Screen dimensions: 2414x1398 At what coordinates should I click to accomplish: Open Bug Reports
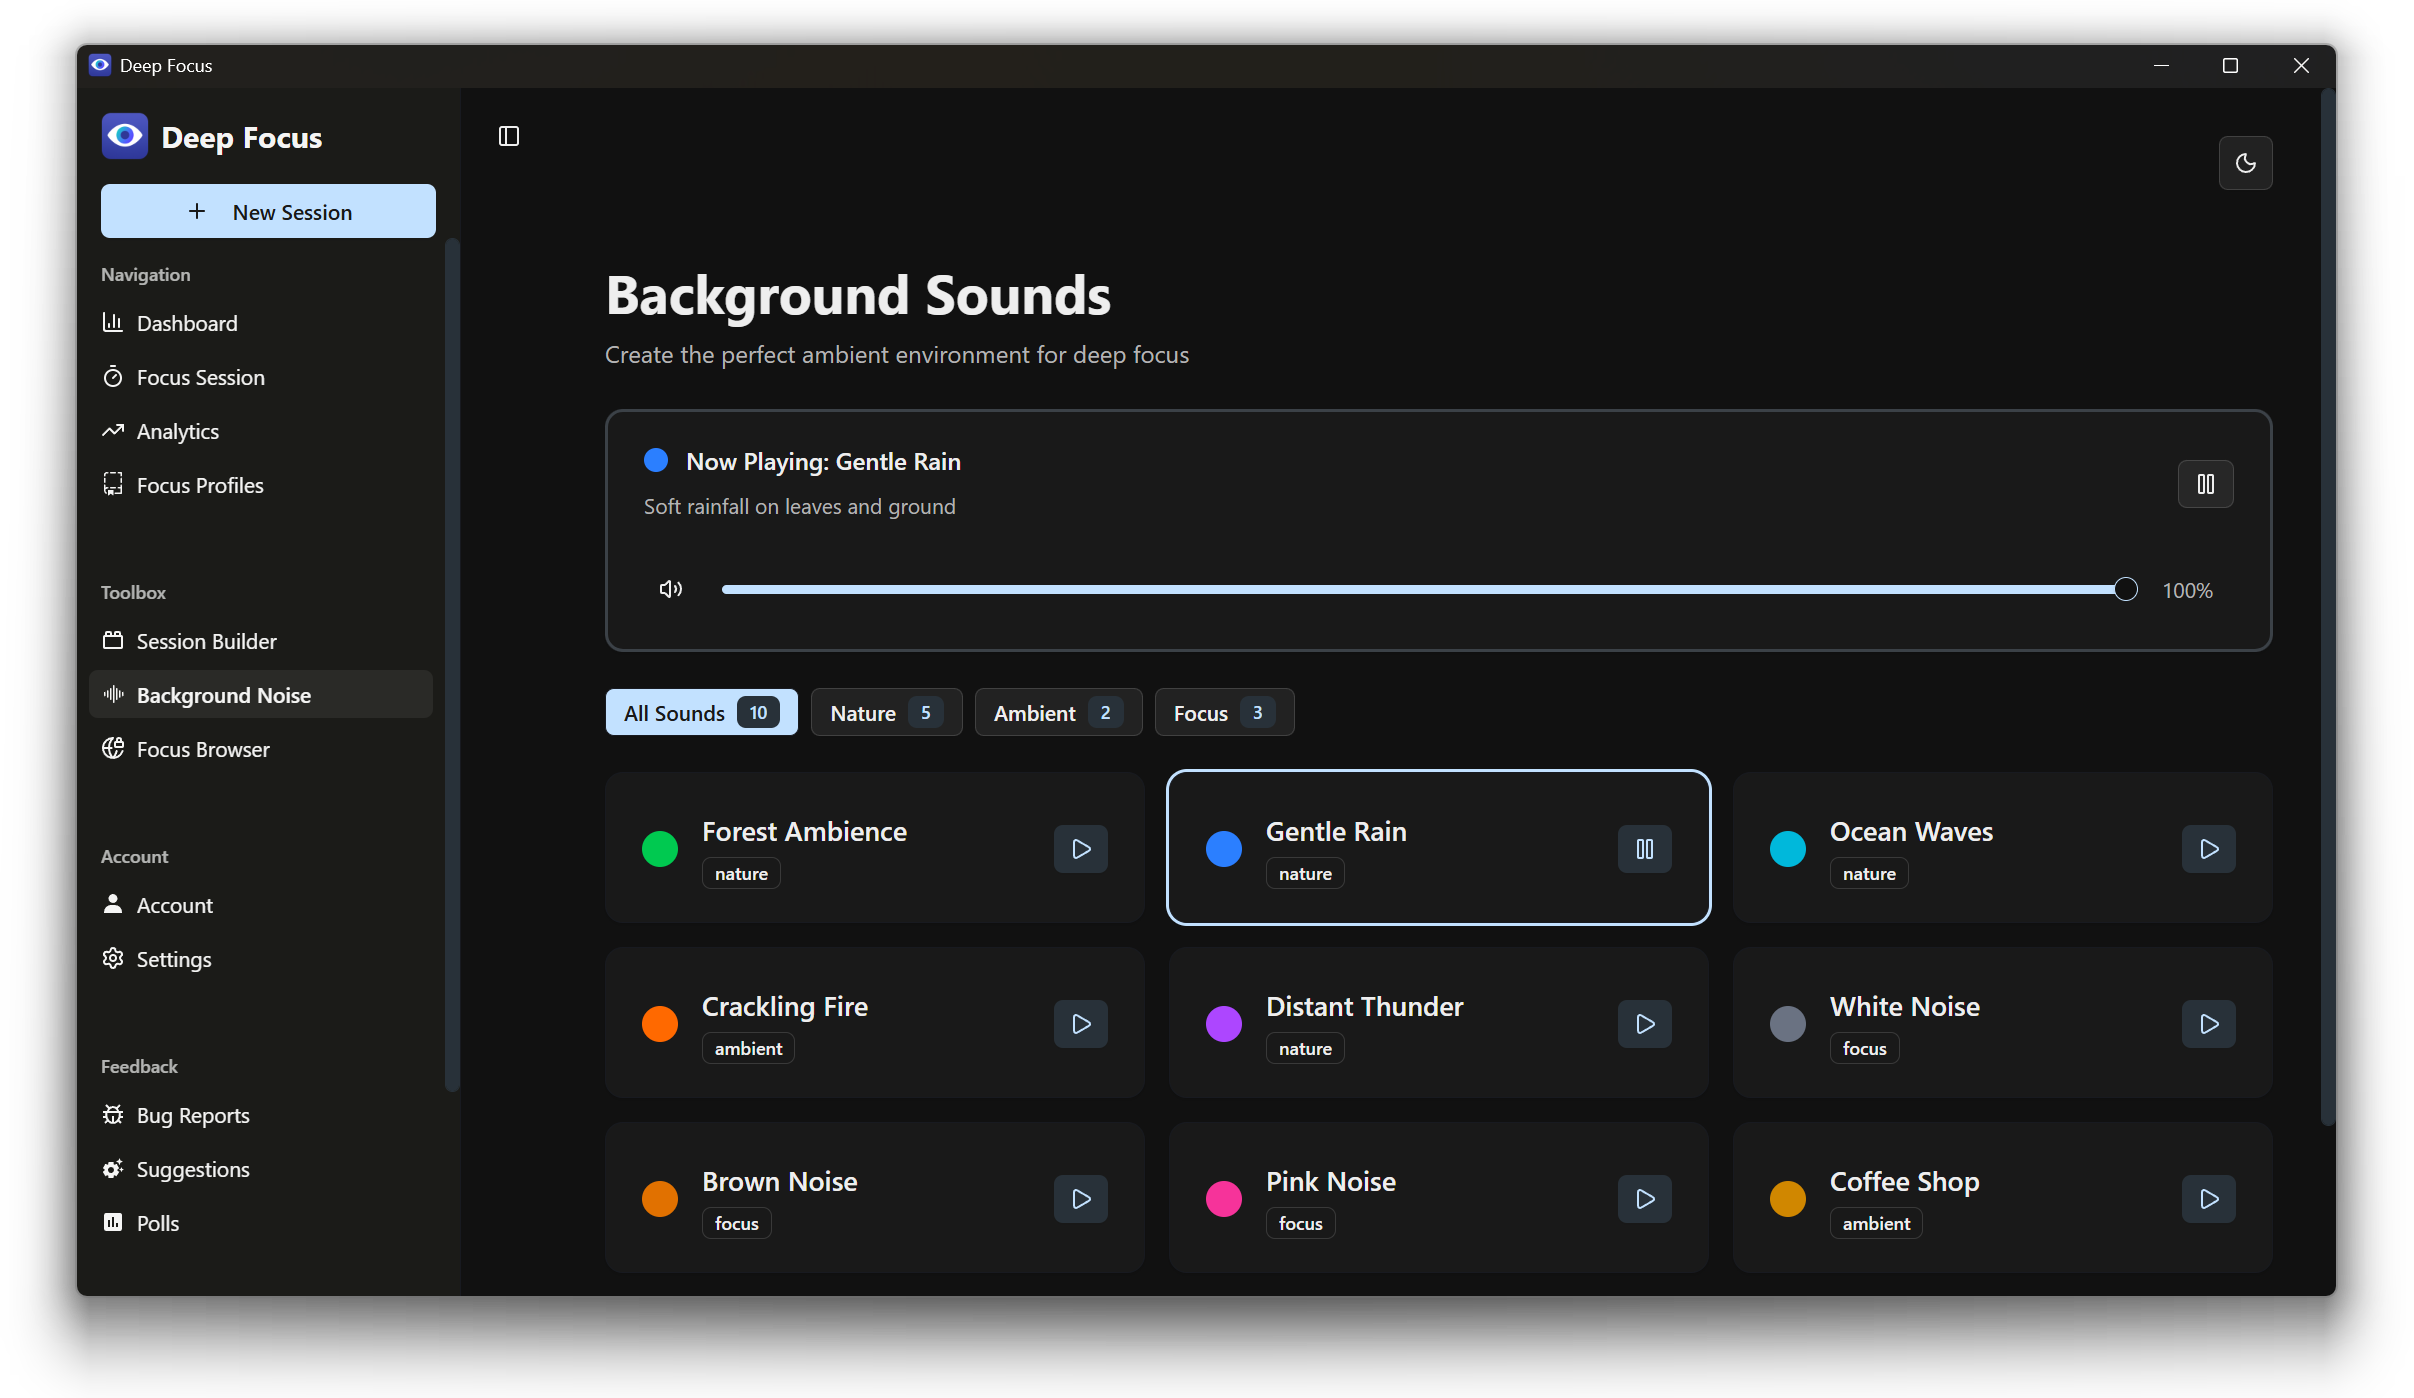tap(261, 1115)
